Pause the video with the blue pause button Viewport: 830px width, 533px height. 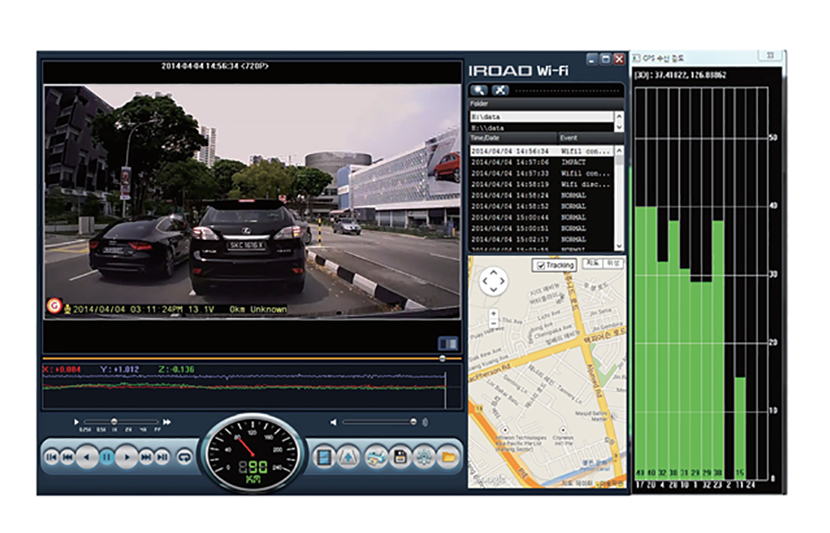coord(106,457)
